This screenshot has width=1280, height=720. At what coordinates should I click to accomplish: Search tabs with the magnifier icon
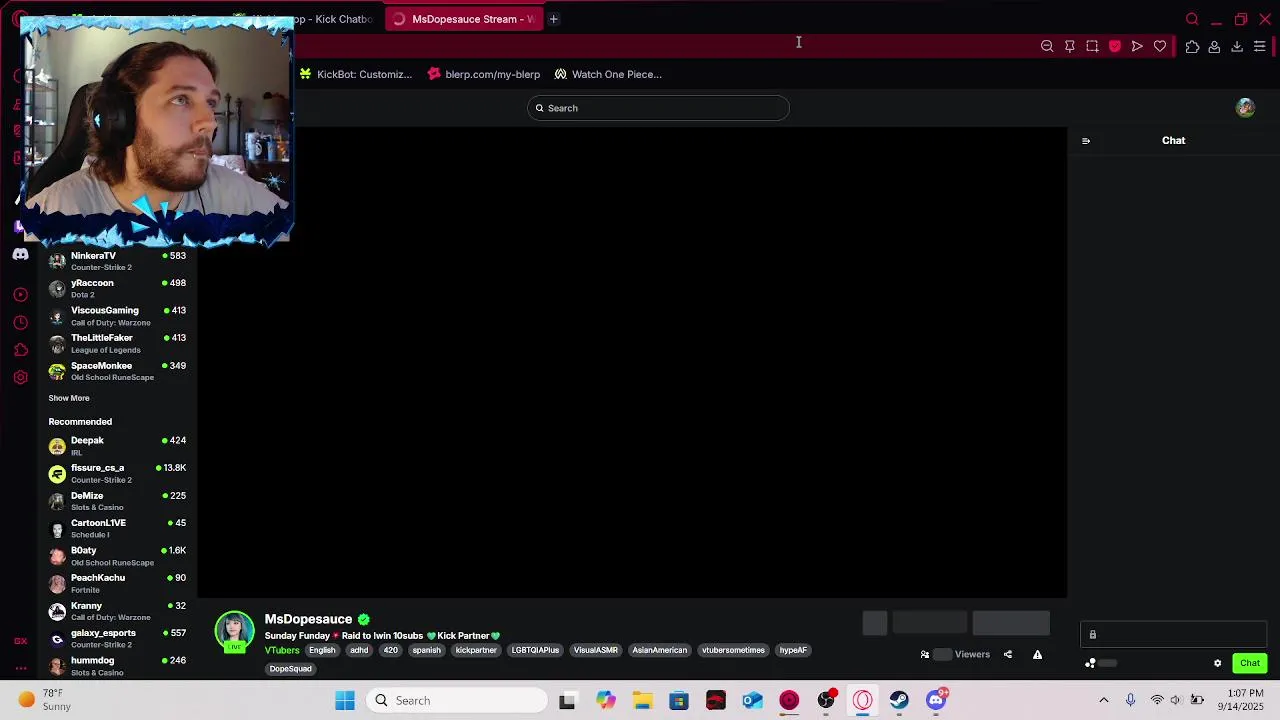[x=1192, y=19]
